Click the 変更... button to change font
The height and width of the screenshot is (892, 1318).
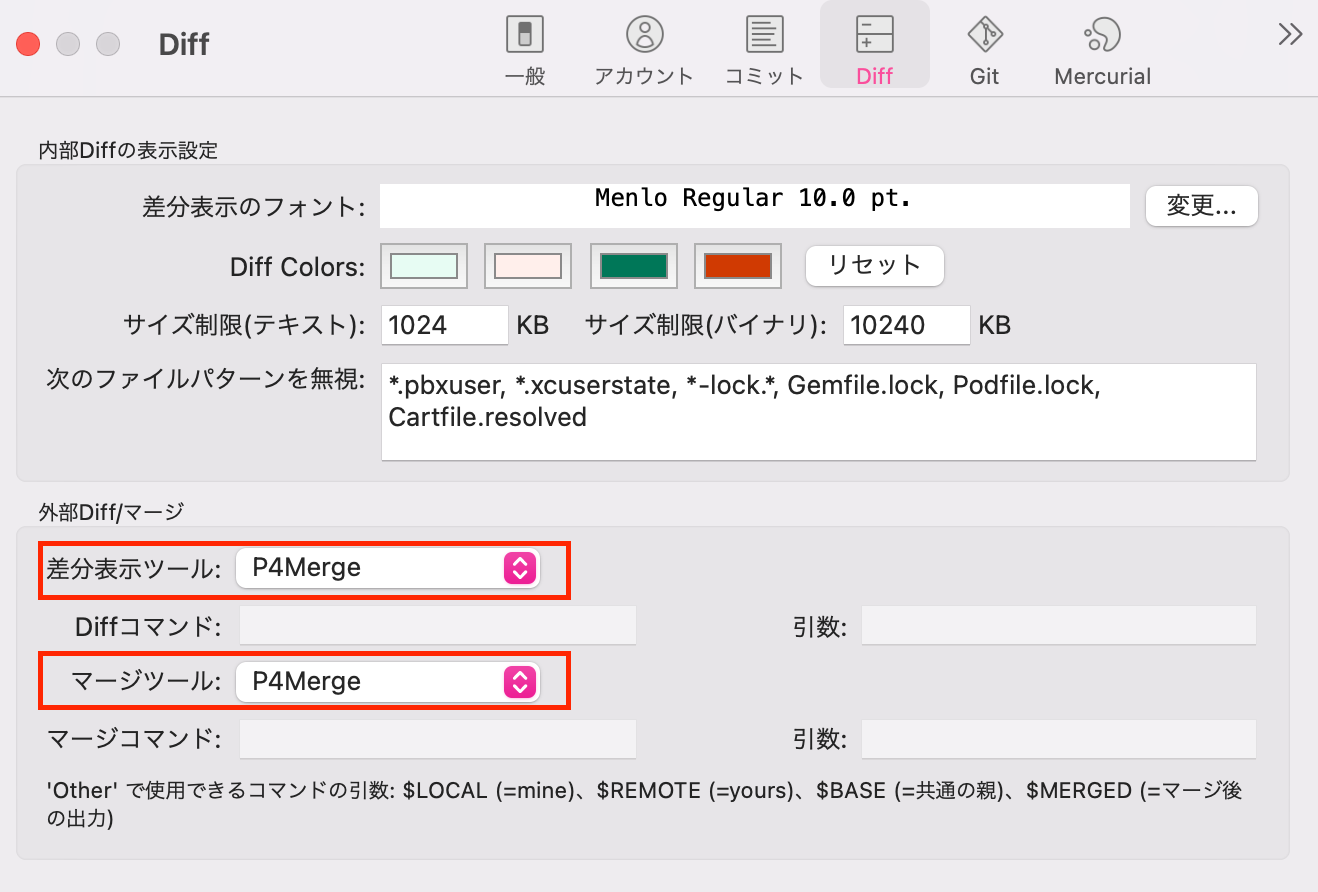pyautogui.click(x=1201, y=206)
